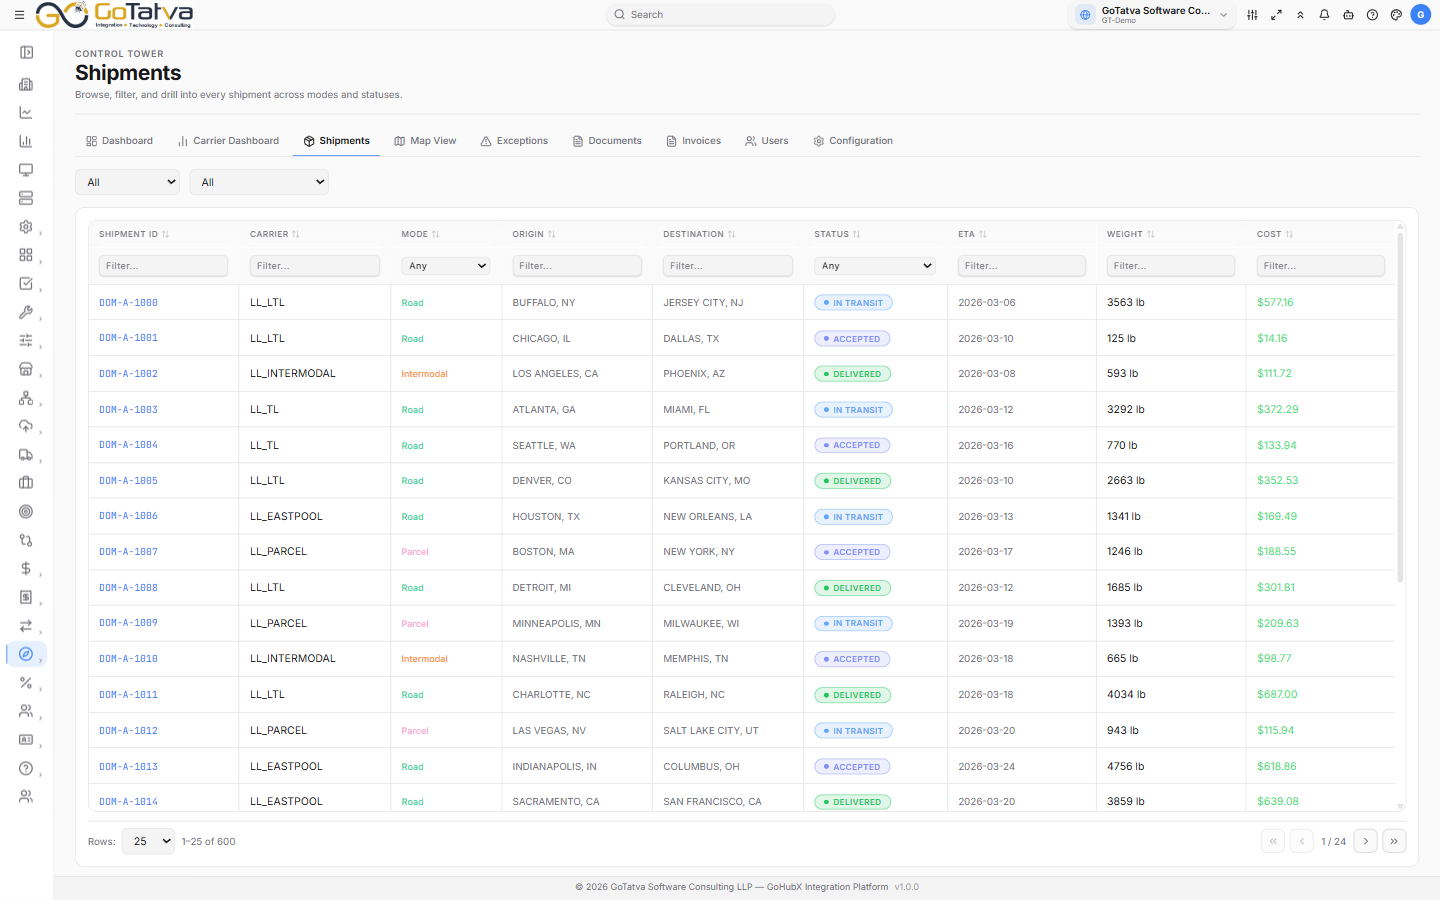Viewport: 1440px width, 900px height.
Task: Sort by the Cost column header
Action: (x=1275, y=234)
